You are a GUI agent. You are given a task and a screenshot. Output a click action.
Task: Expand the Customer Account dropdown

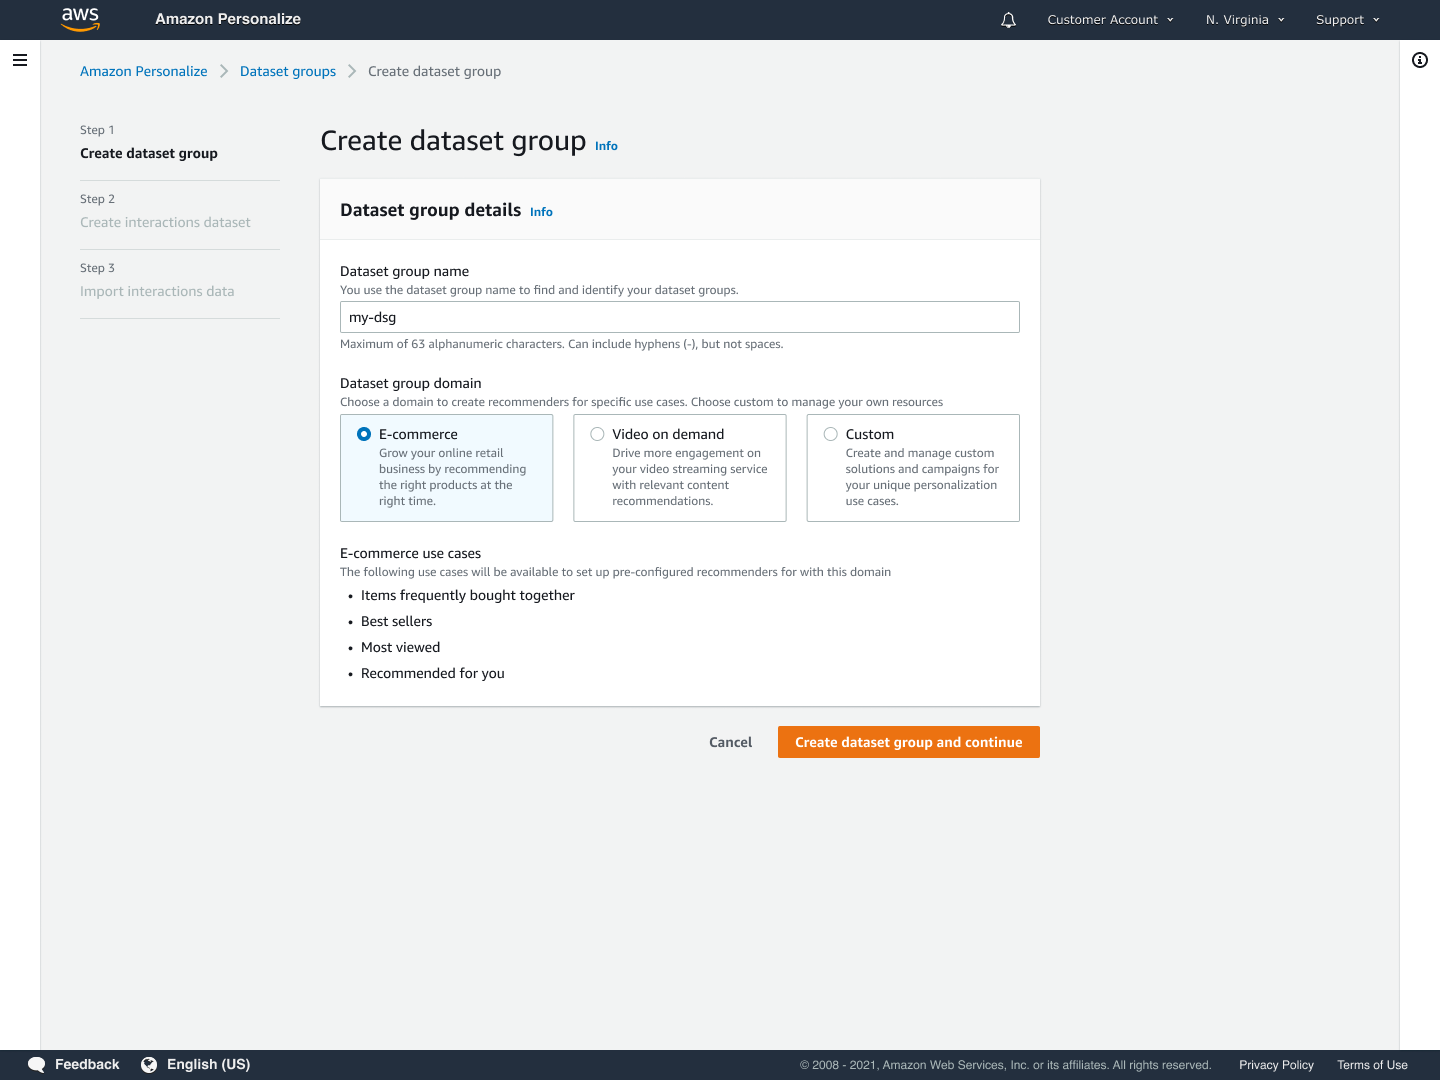click(1110, 20)
